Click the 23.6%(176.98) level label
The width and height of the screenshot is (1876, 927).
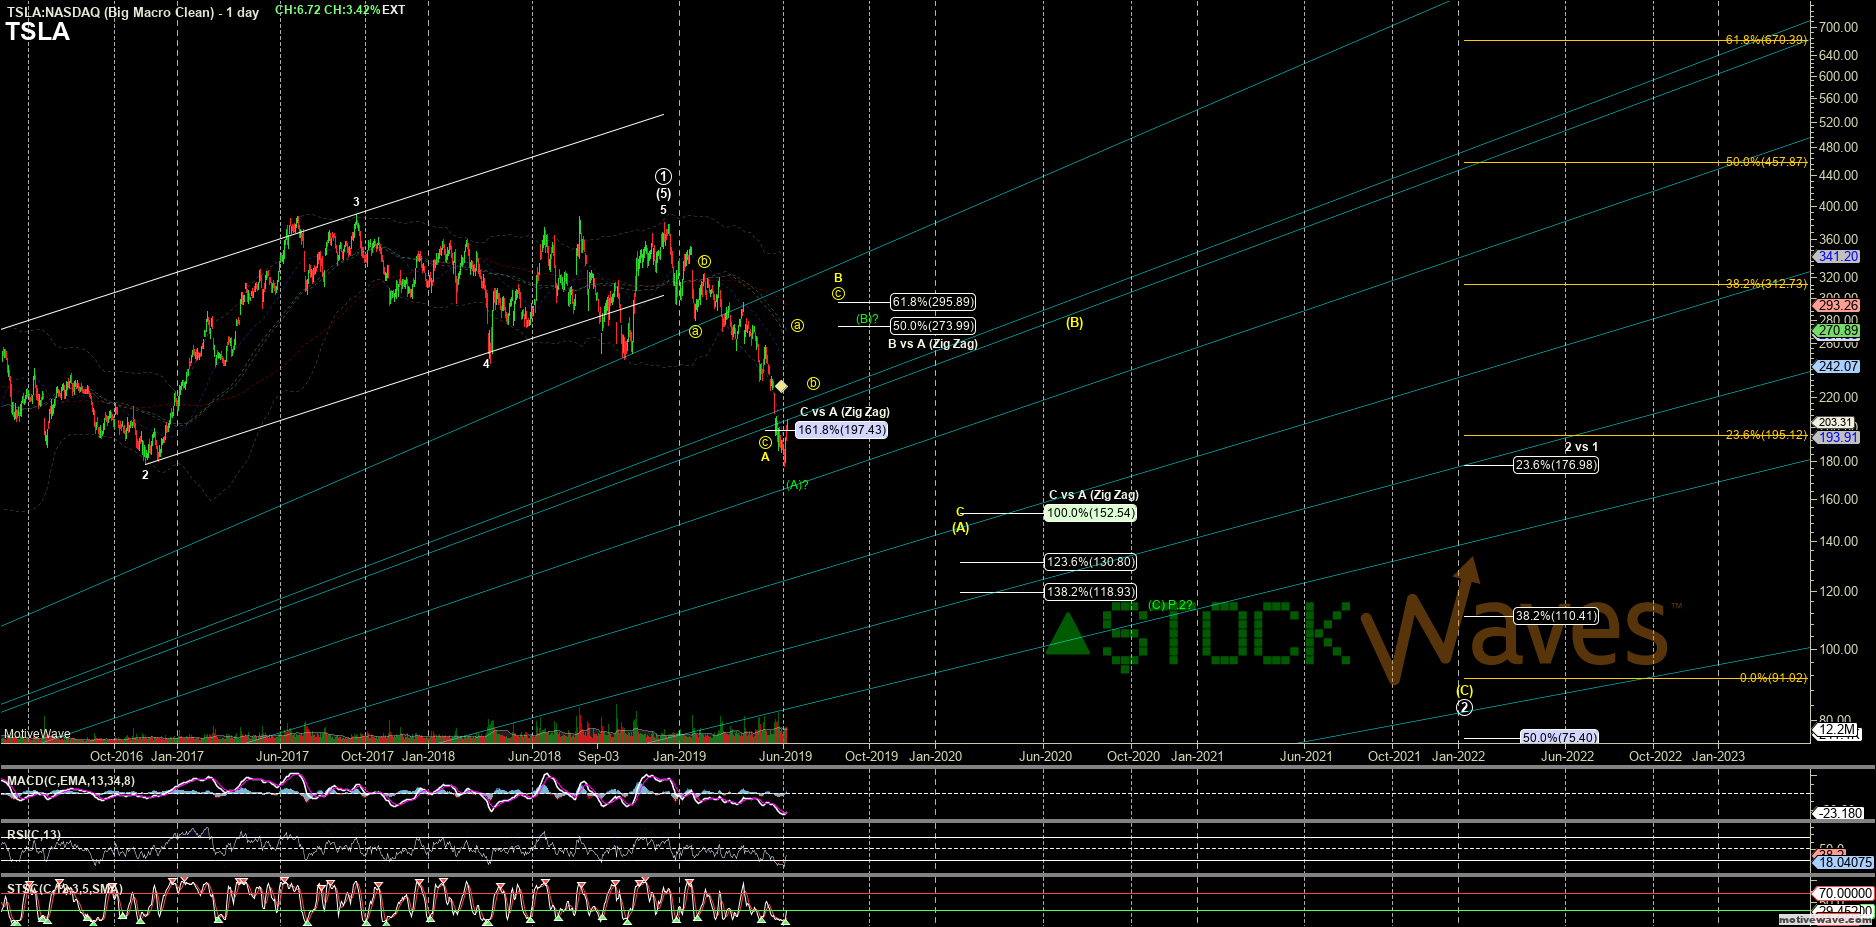(x=1556, y=465)
